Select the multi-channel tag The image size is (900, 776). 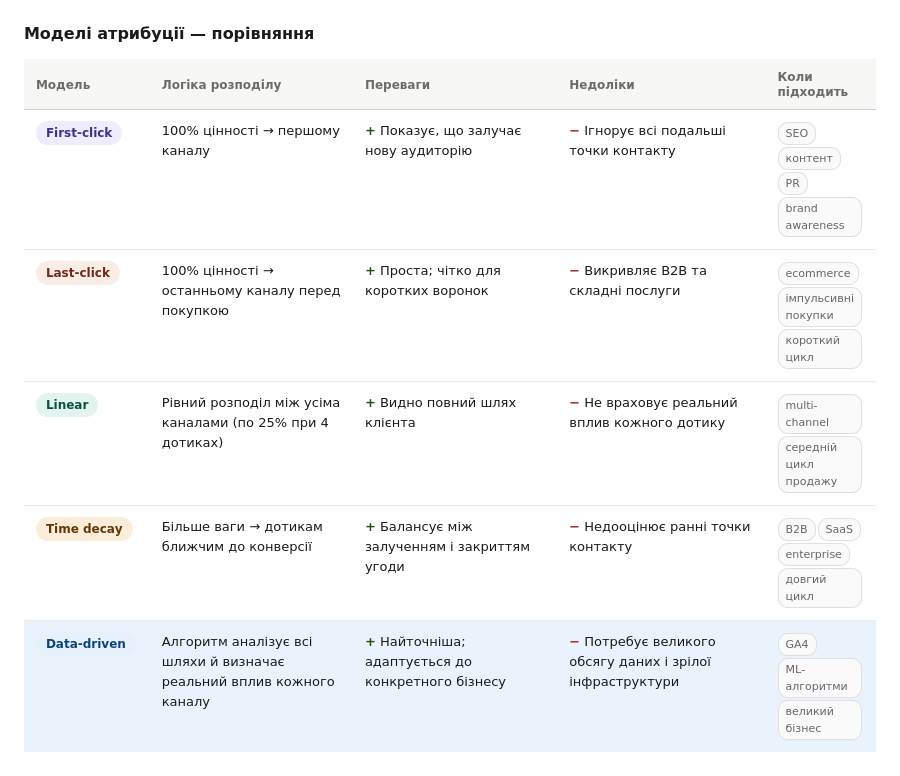(820, 414)
